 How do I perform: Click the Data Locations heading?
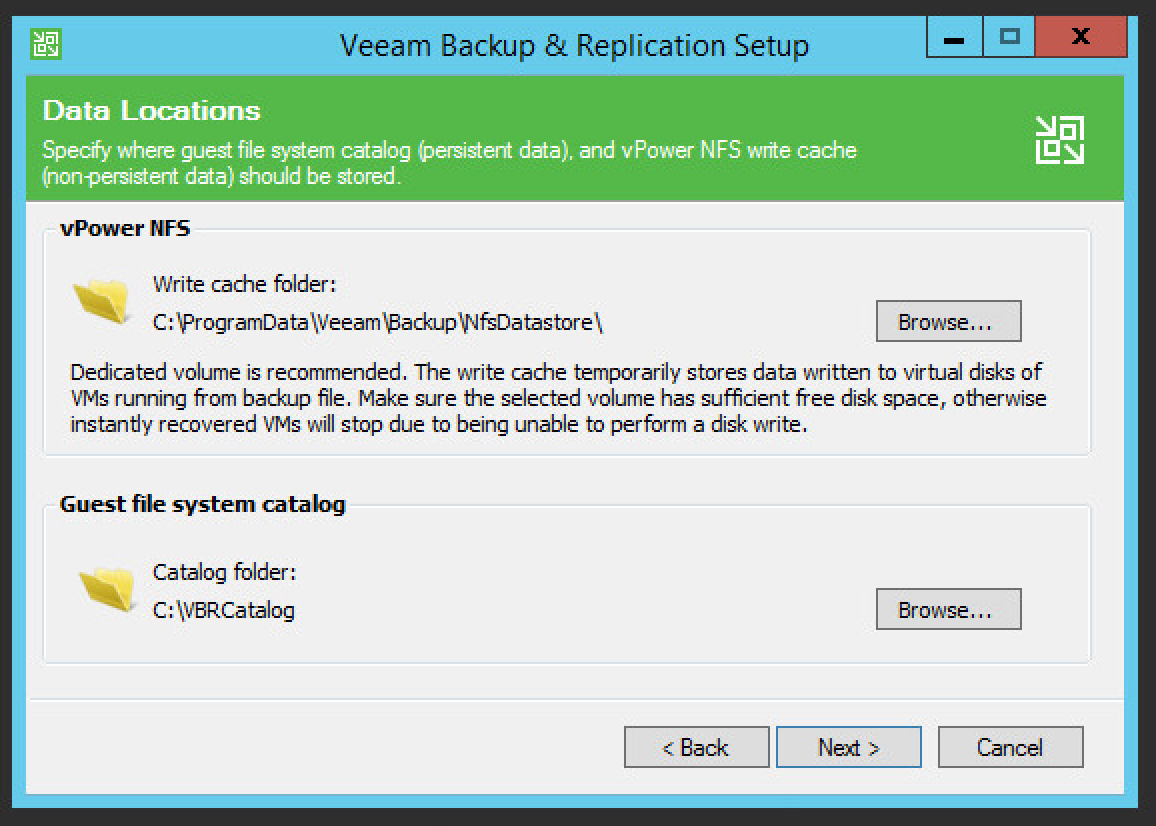coord(152,110)
